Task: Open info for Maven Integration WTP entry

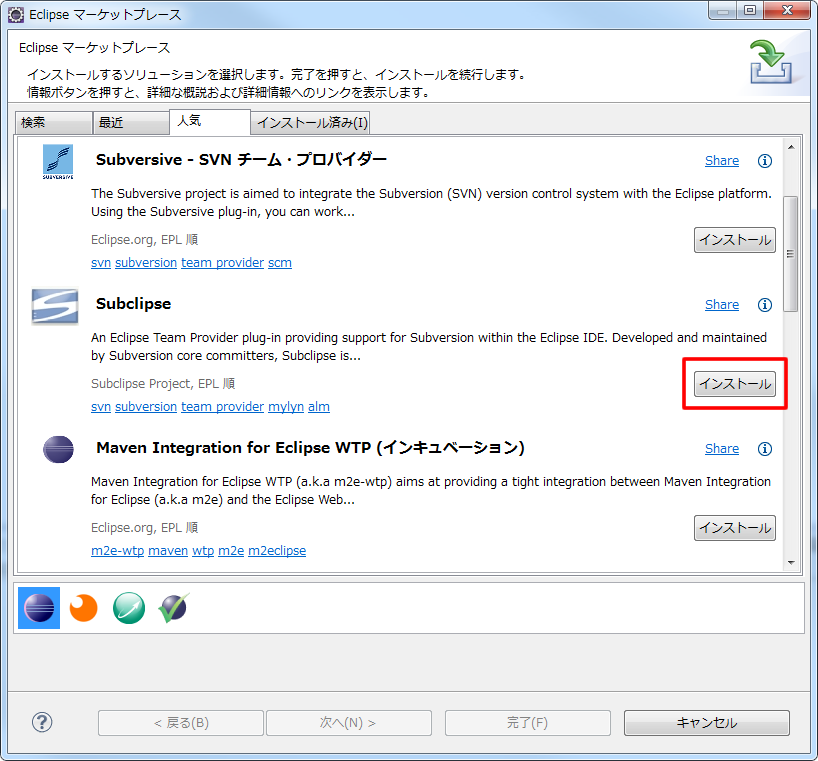Action: coord(764,449)
